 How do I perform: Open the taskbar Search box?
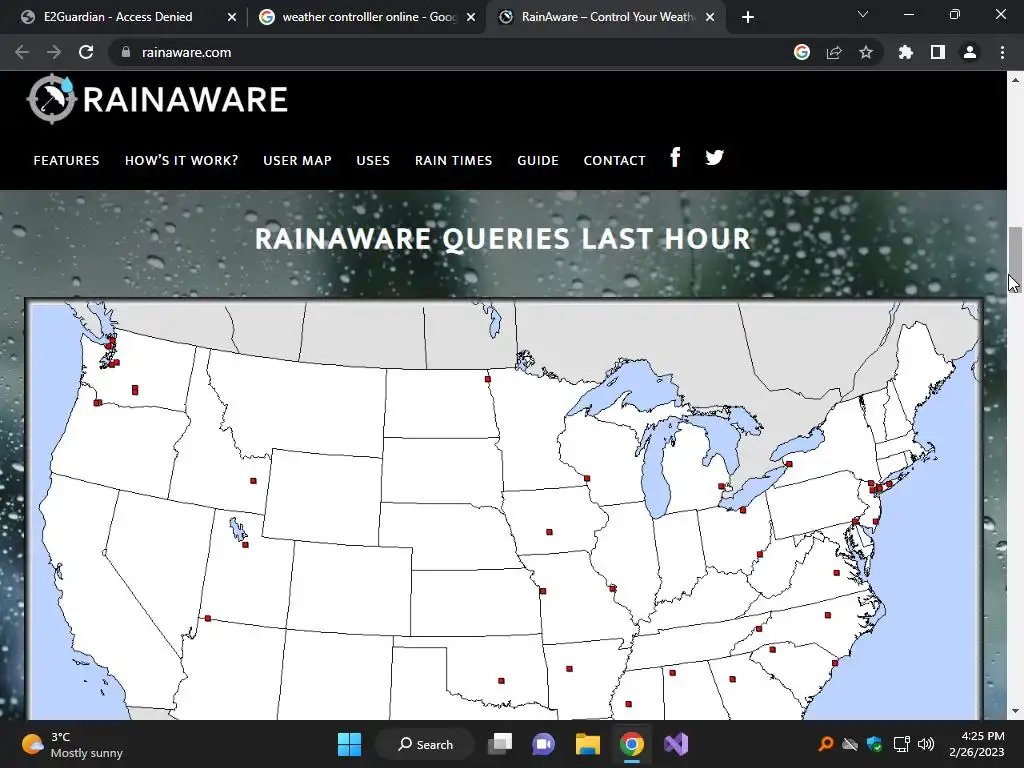[x=425, y=744]
